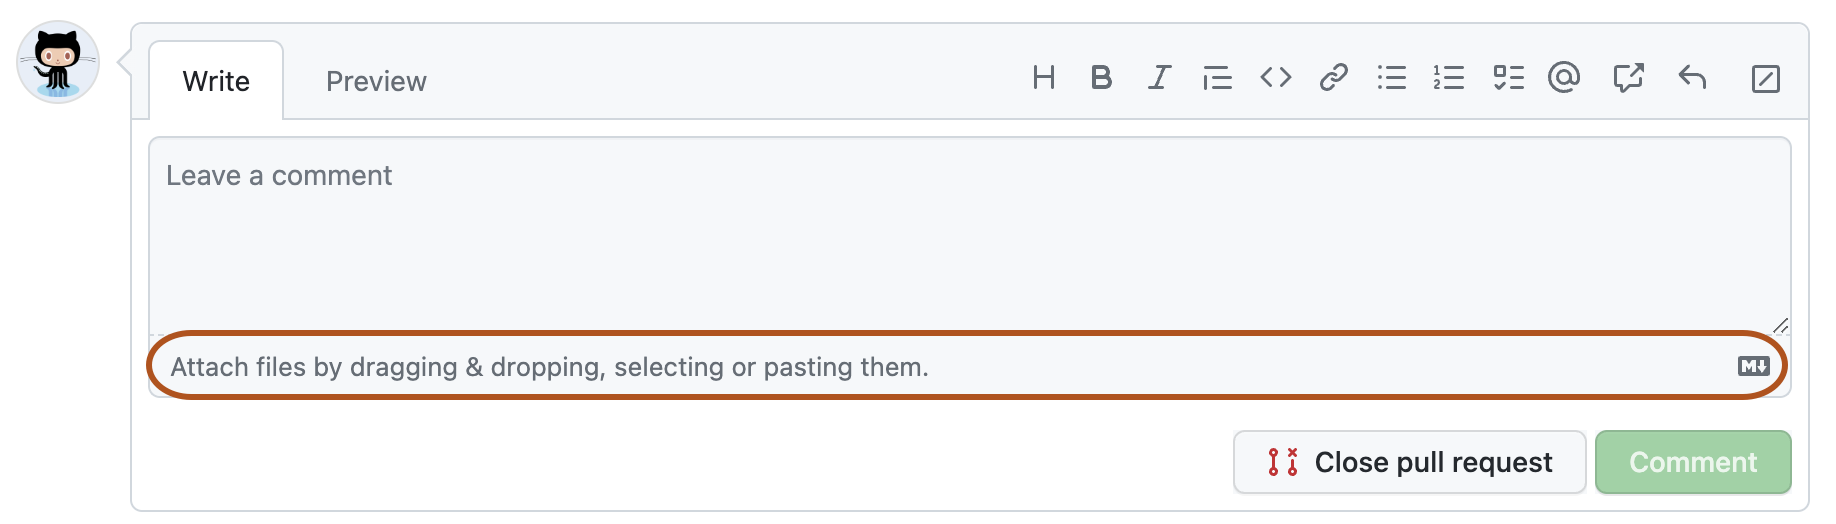Insert code formatting

(x=1276, y=78)
